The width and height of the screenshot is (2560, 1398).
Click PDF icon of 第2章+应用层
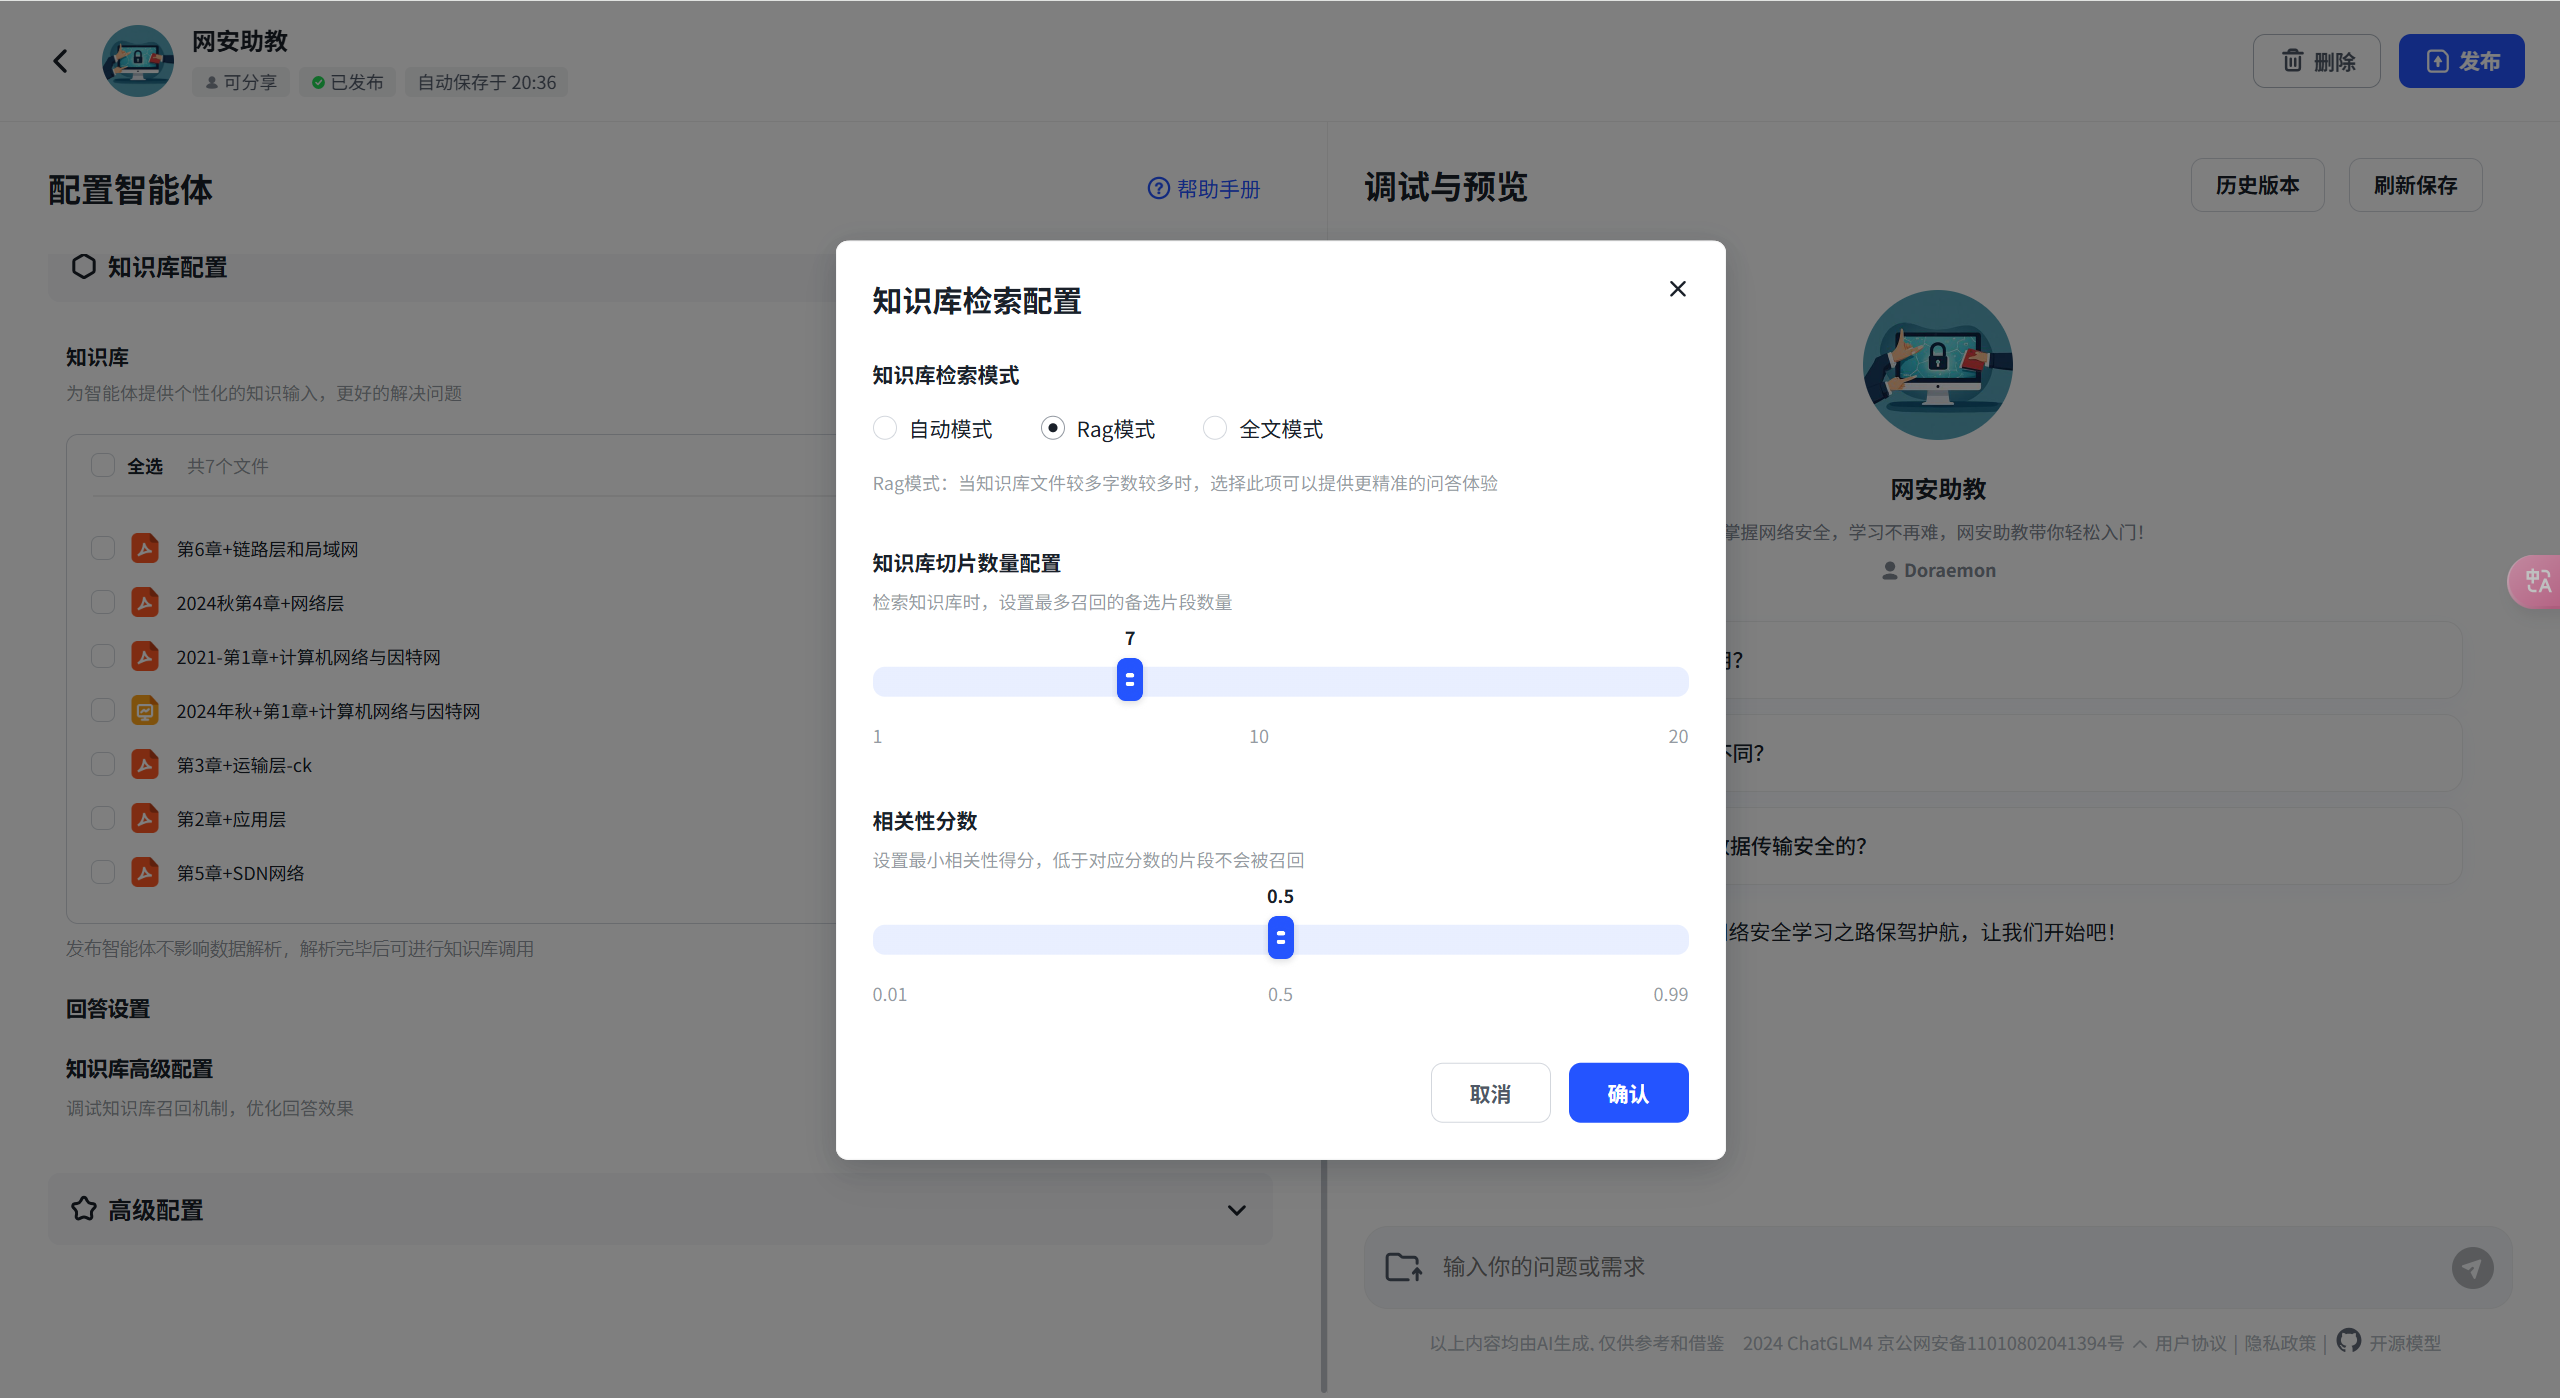(145, 818)
